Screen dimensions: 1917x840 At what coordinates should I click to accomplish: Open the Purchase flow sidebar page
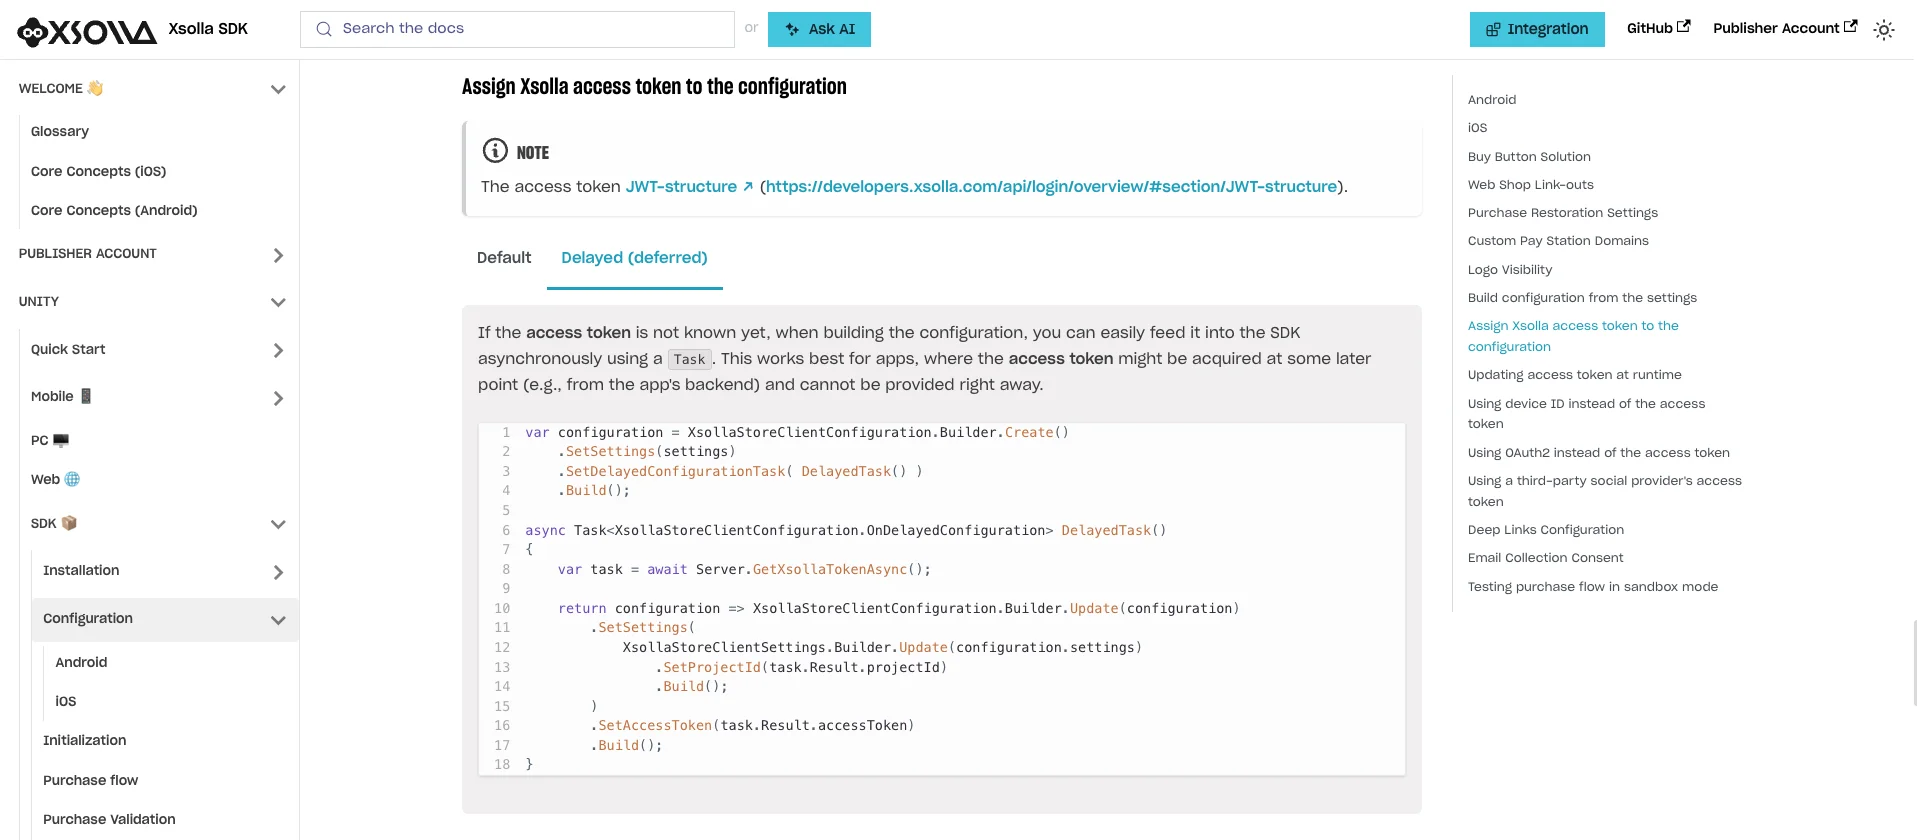click(x=91, y=780)
